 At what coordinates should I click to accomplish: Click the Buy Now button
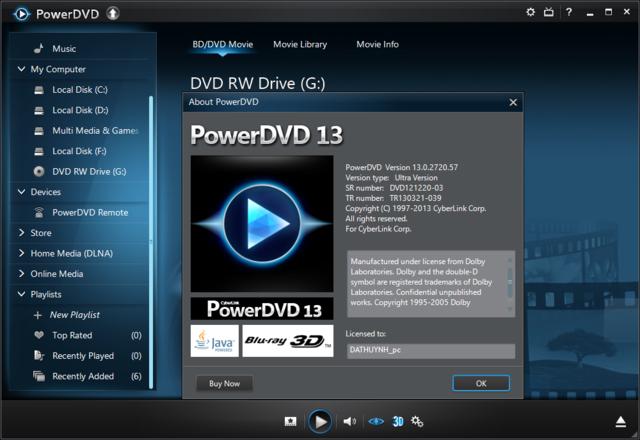click(x=224, y=383)
